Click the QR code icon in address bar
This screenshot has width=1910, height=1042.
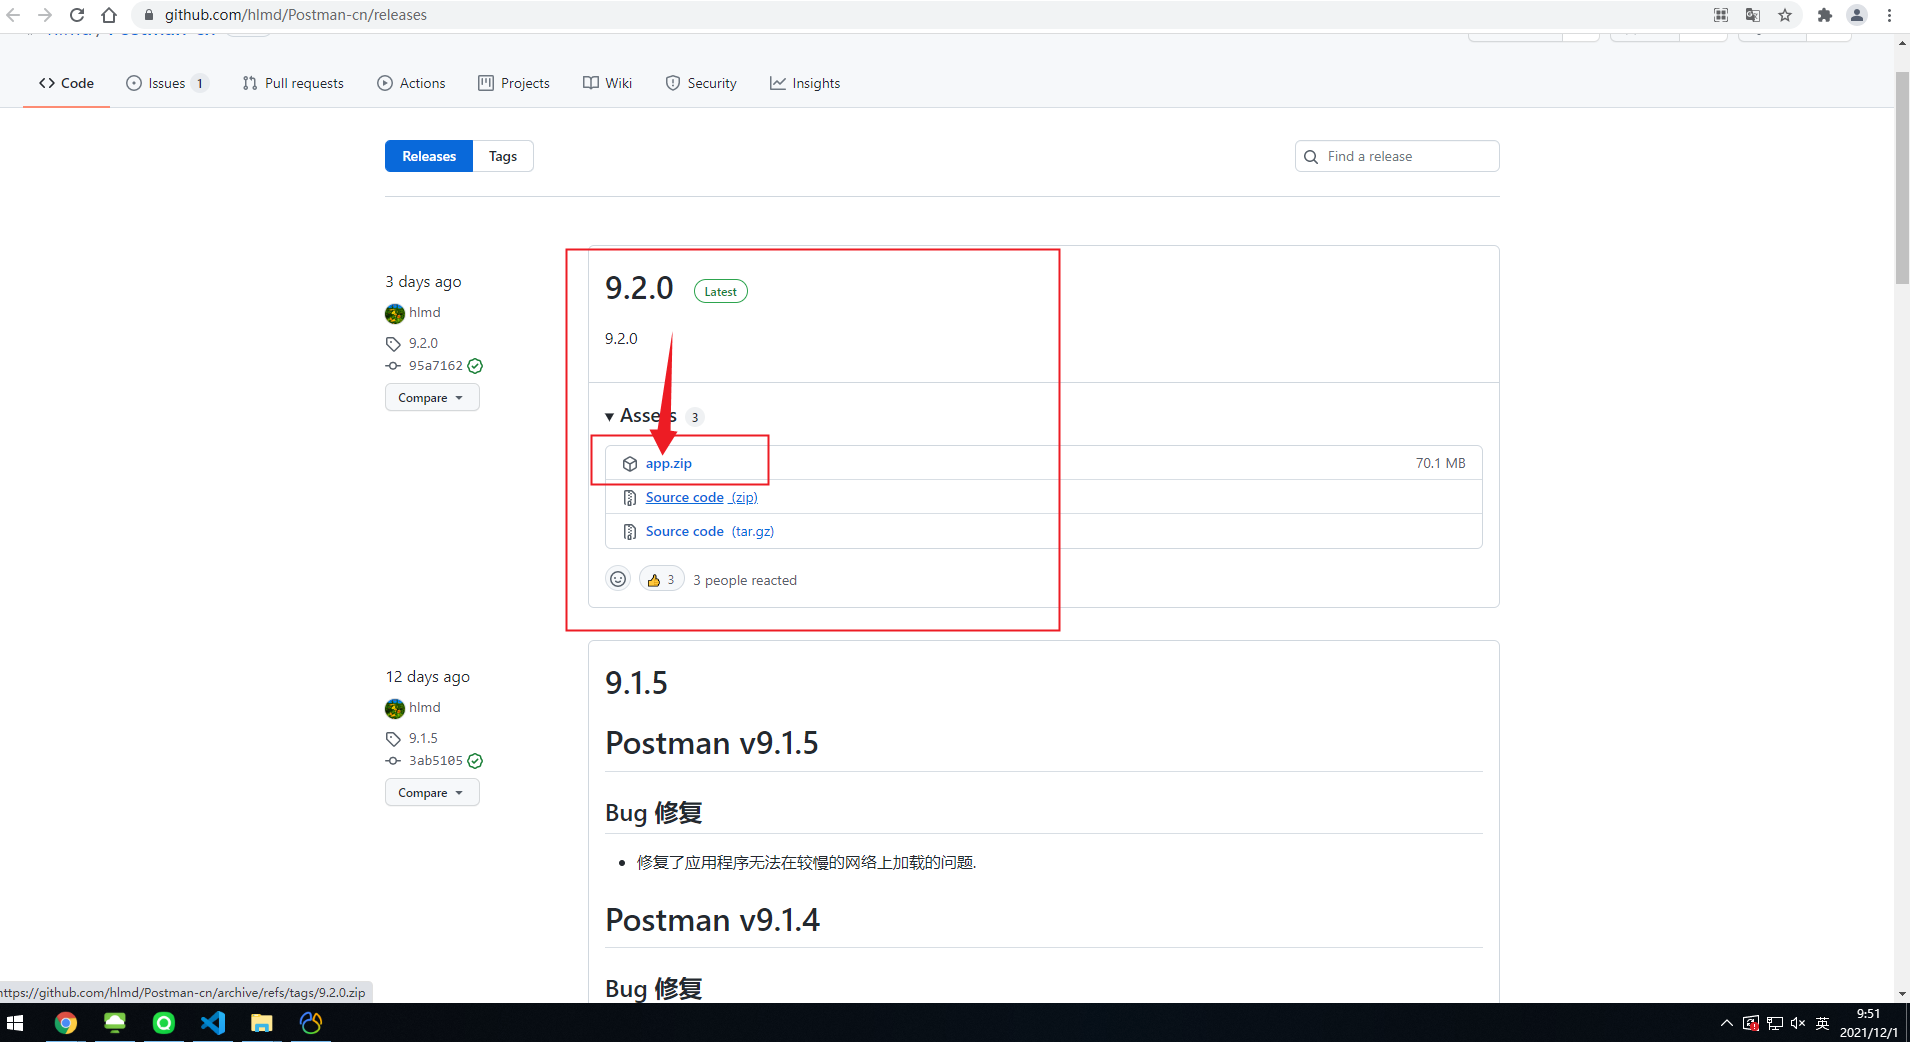click(1721, 15)
